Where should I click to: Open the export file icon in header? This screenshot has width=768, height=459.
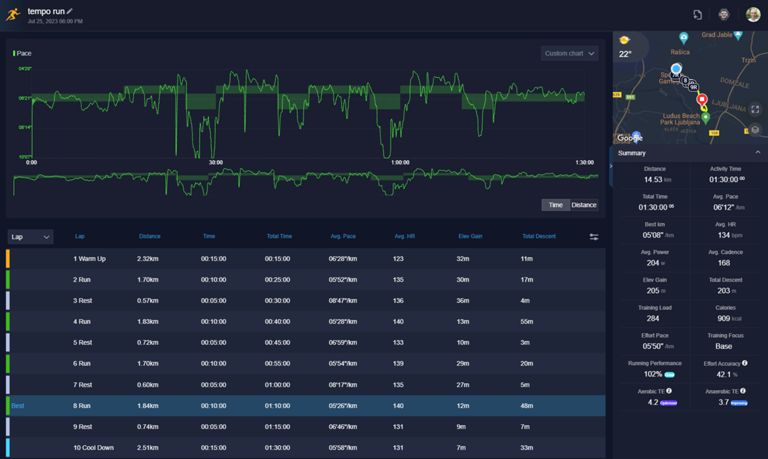pyautogui.click(x=697, y=15)
